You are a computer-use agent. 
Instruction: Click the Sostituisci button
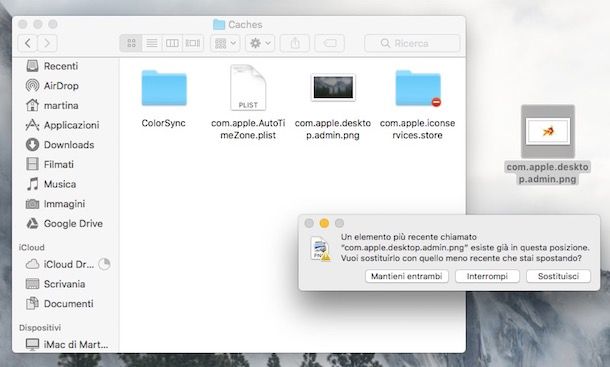point(558,276)
